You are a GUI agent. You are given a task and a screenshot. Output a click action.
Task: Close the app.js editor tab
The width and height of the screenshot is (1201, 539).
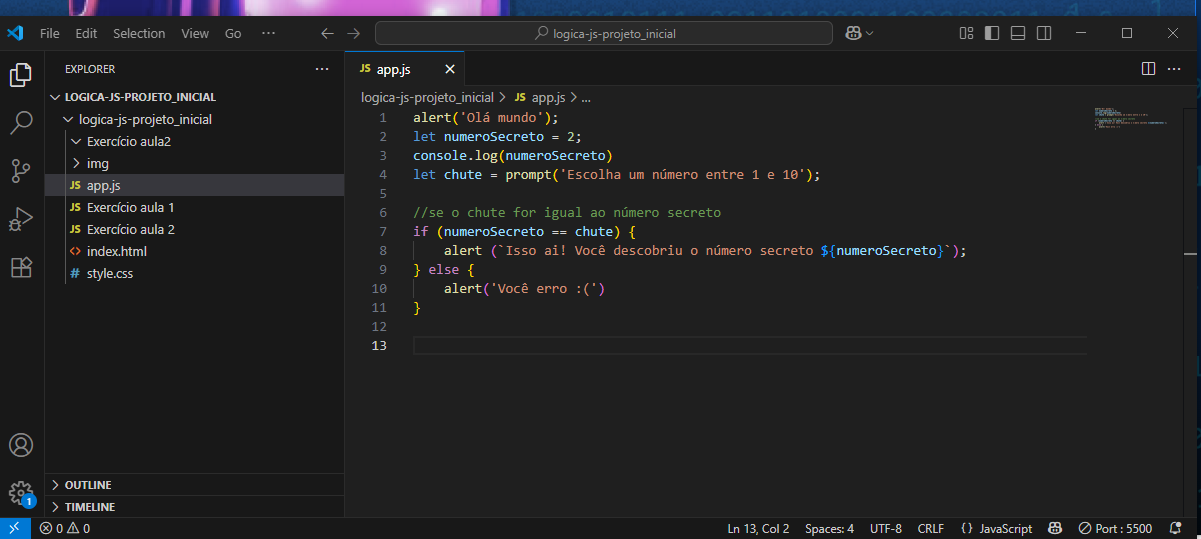tap(450, 69)
